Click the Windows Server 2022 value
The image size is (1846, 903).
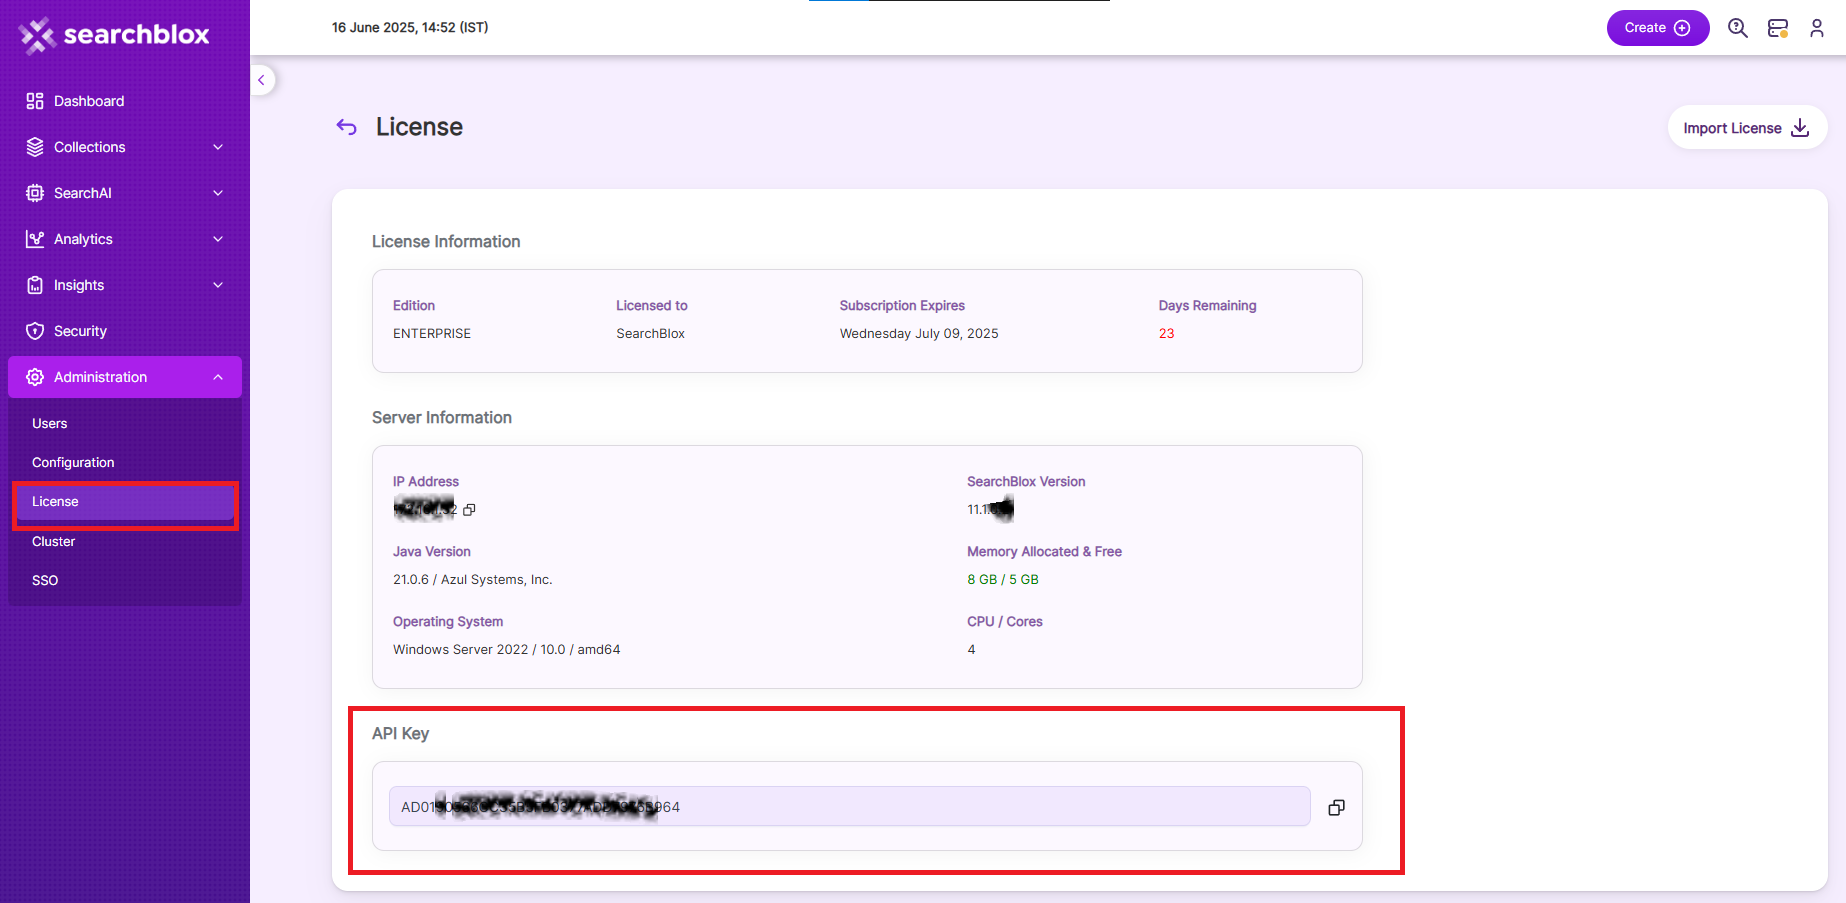point(507,650)
